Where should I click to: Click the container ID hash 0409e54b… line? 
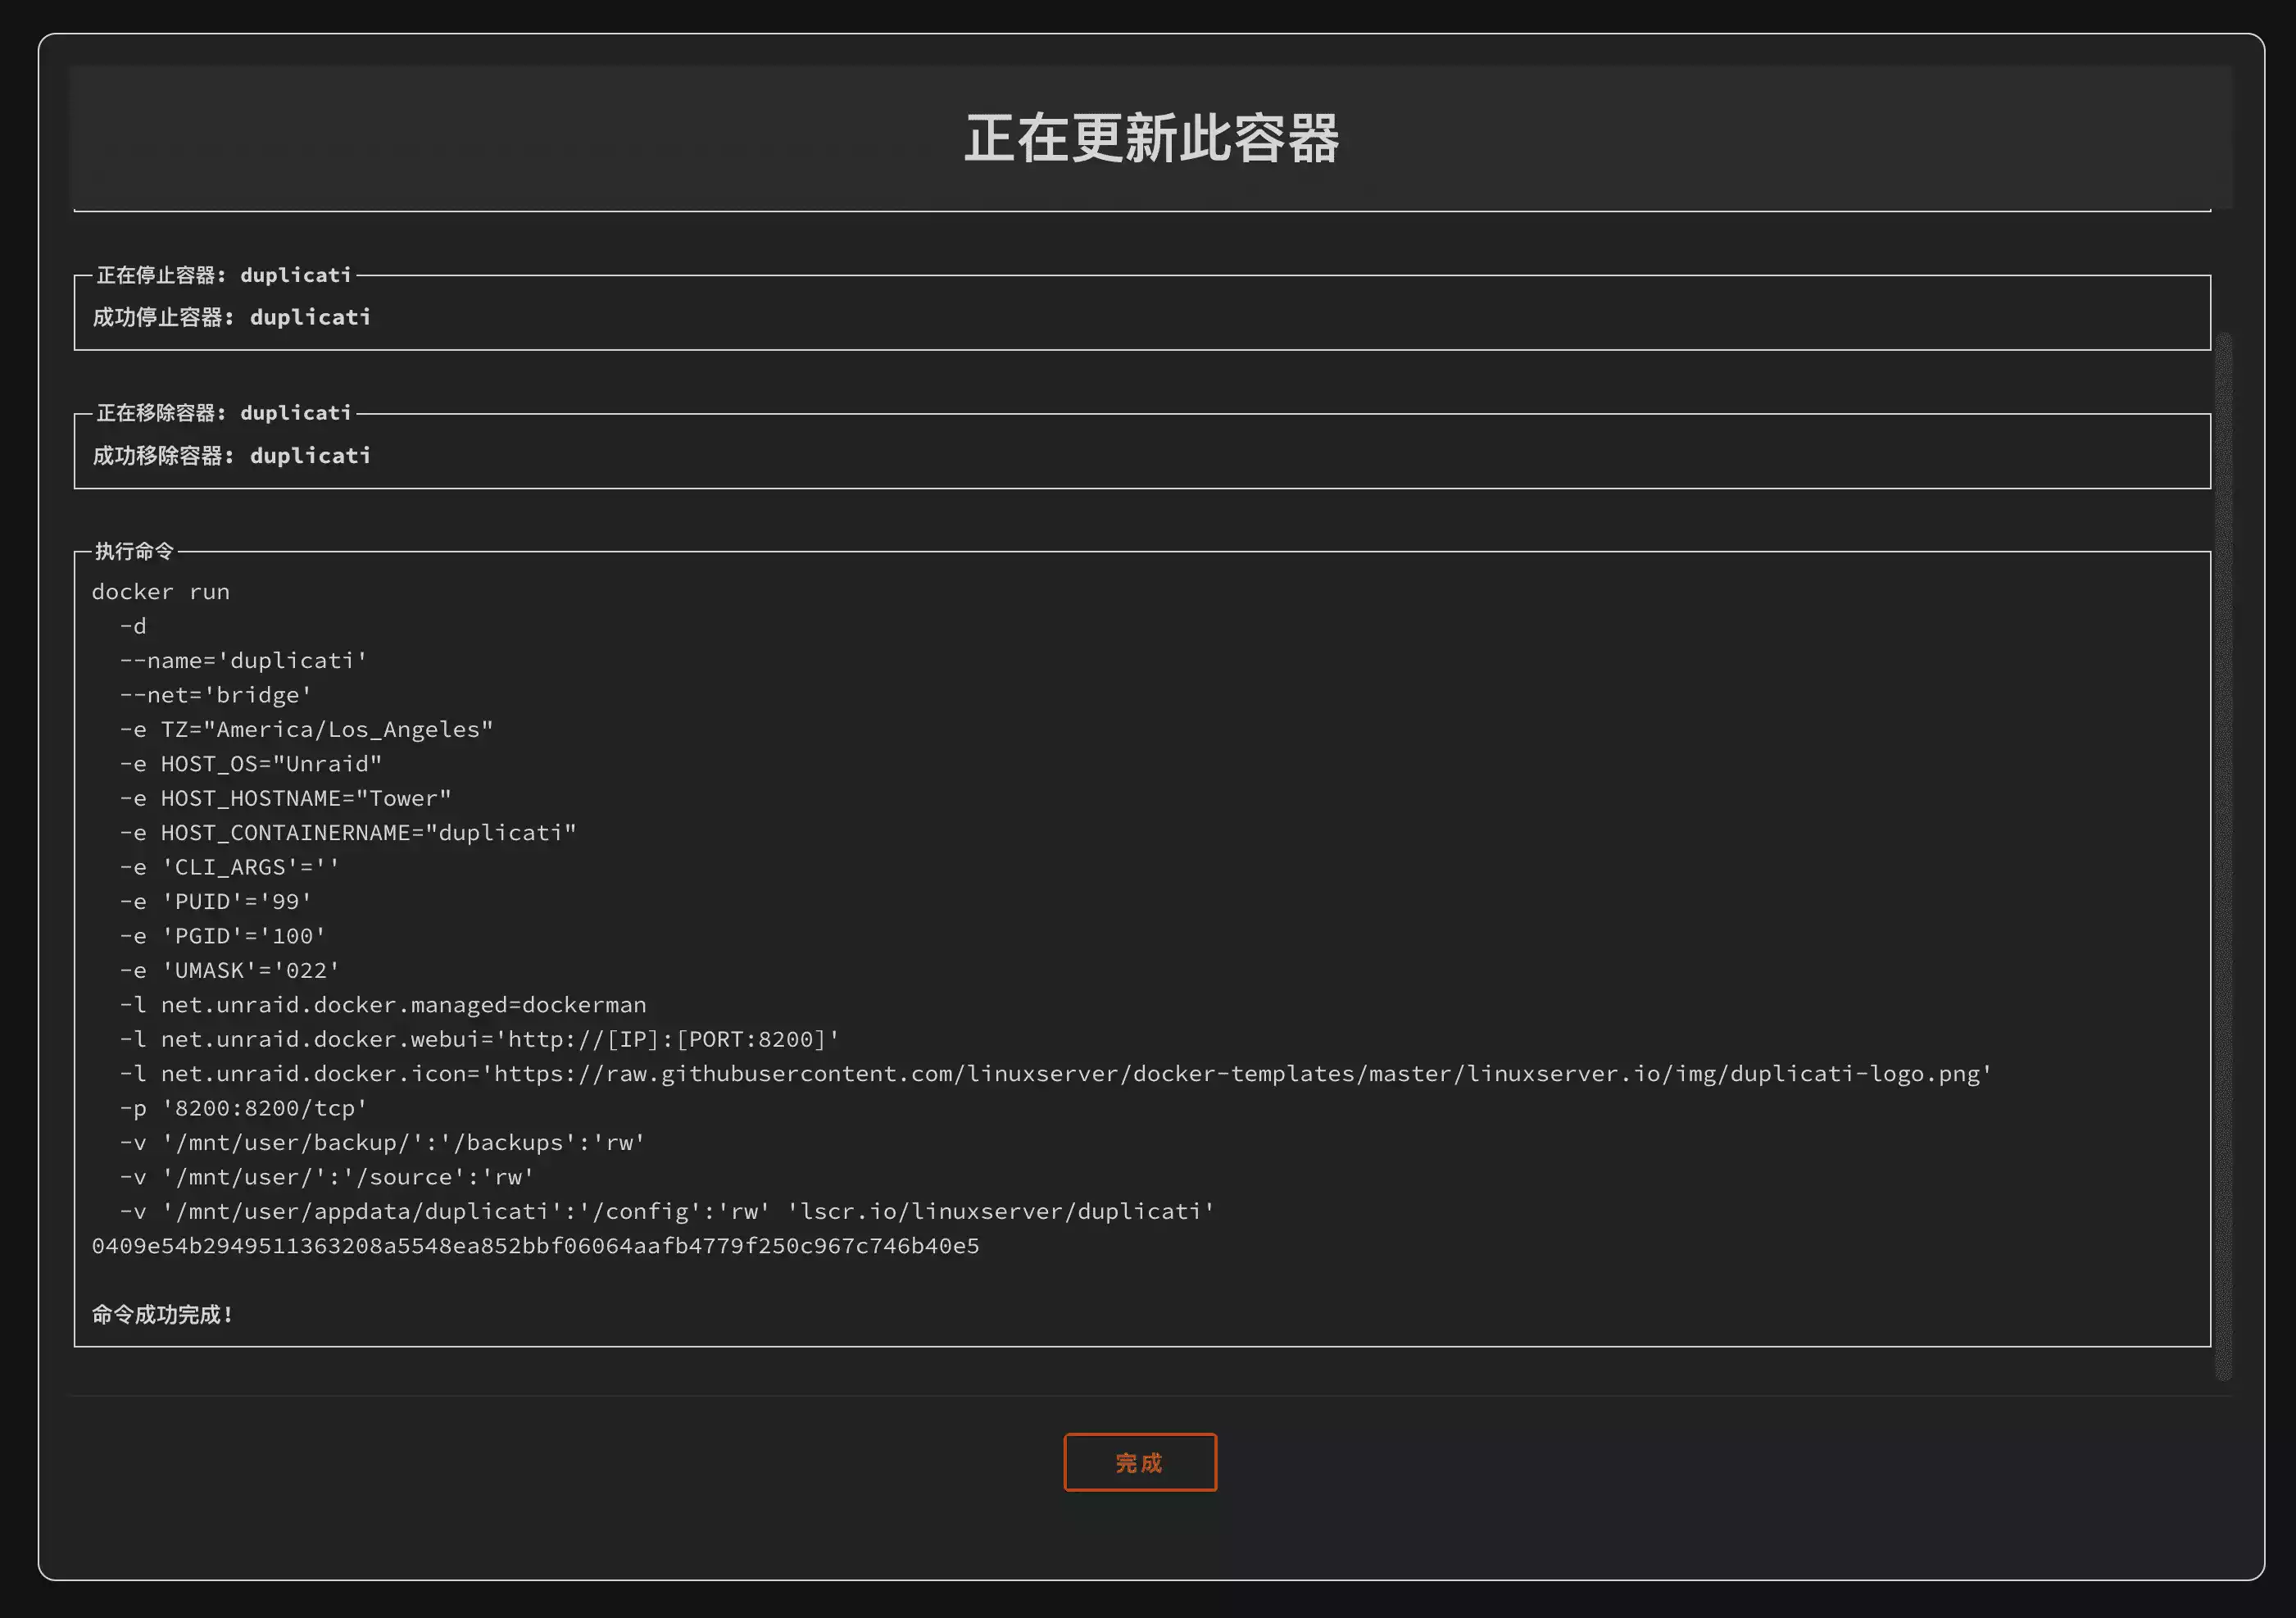[535, 1246]
